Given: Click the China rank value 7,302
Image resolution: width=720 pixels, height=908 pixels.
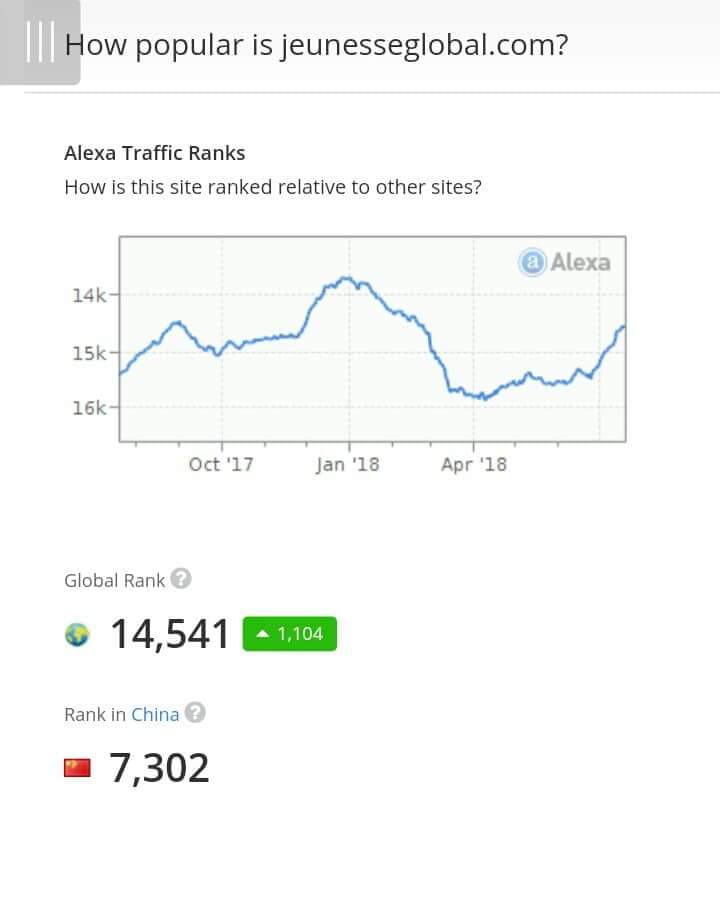Looking at the screenshot, I should 160,768.
